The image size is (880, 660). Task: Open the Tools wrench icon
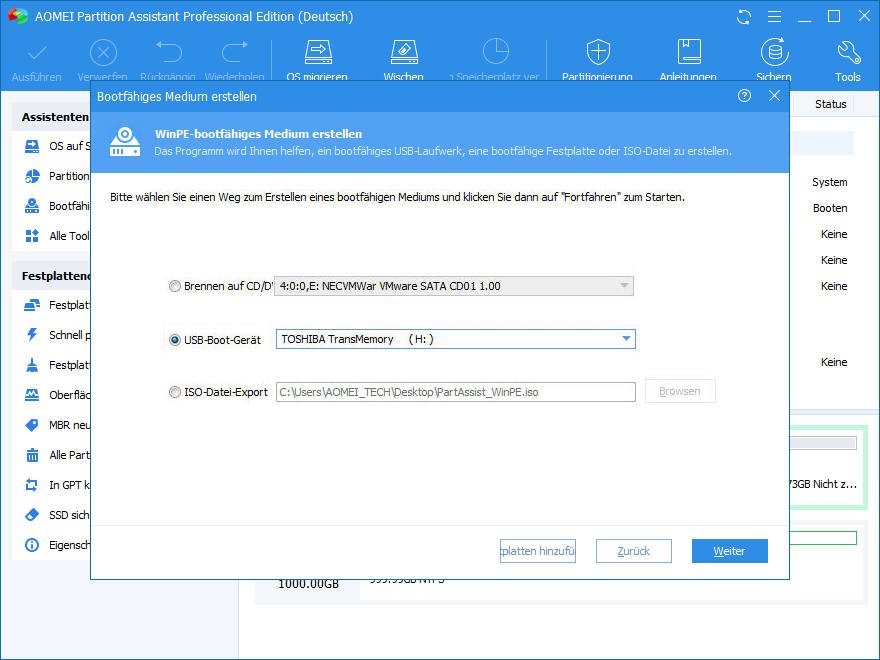tap(848, 52)
